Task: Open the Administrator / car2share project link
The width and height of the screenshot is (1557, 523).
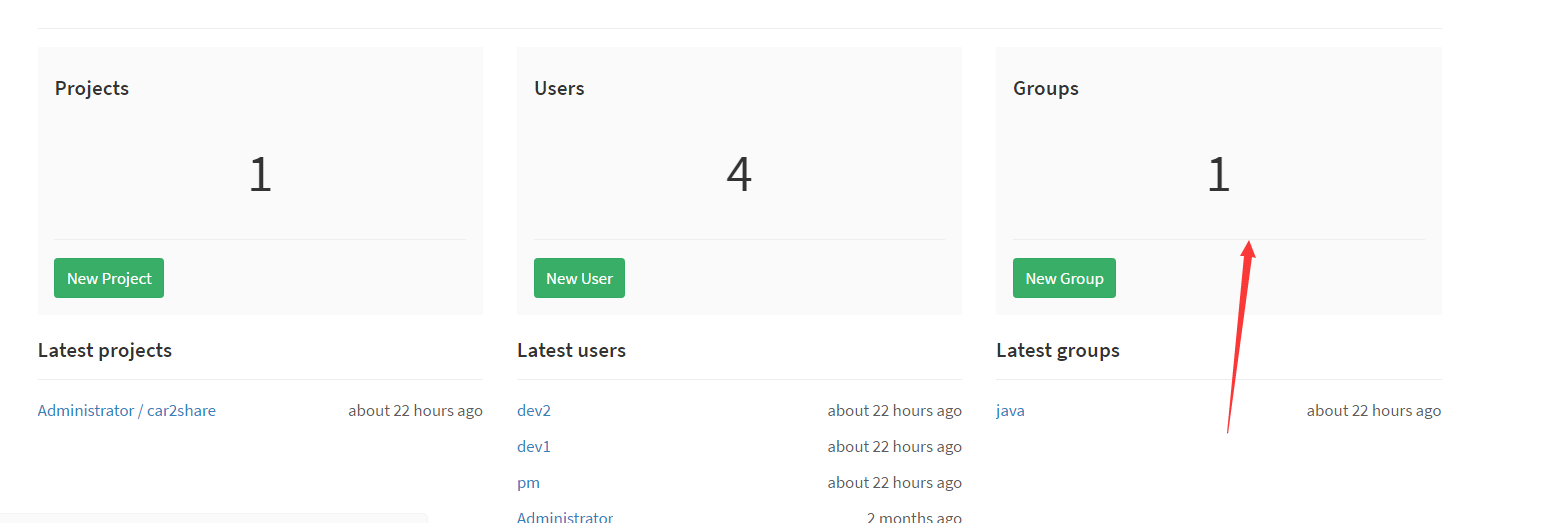Action: pos(127,410)
